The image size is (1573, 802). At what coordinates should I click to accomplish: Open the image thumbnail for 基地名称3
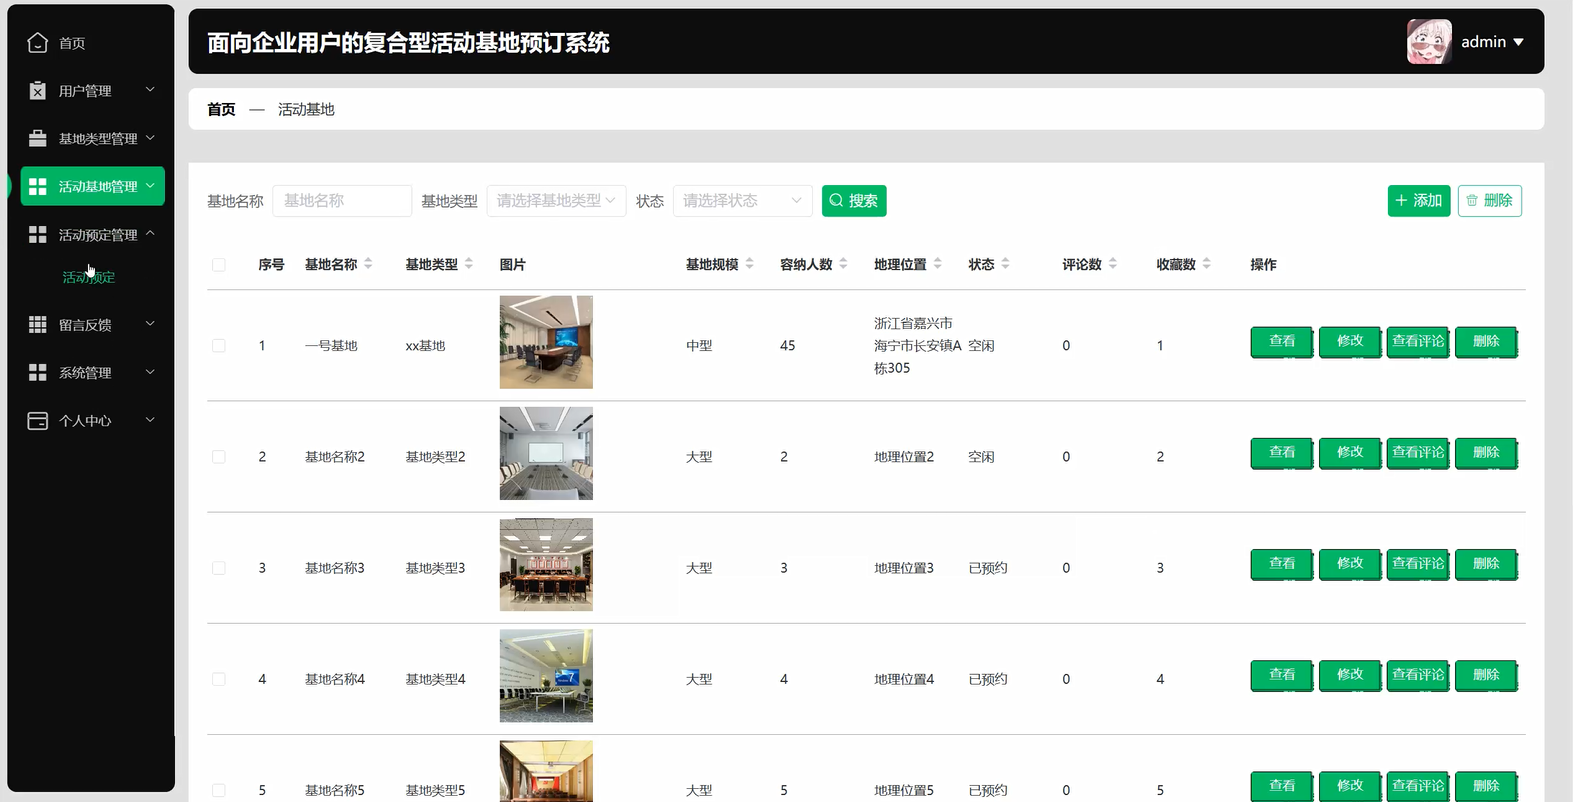coord(546,564)
